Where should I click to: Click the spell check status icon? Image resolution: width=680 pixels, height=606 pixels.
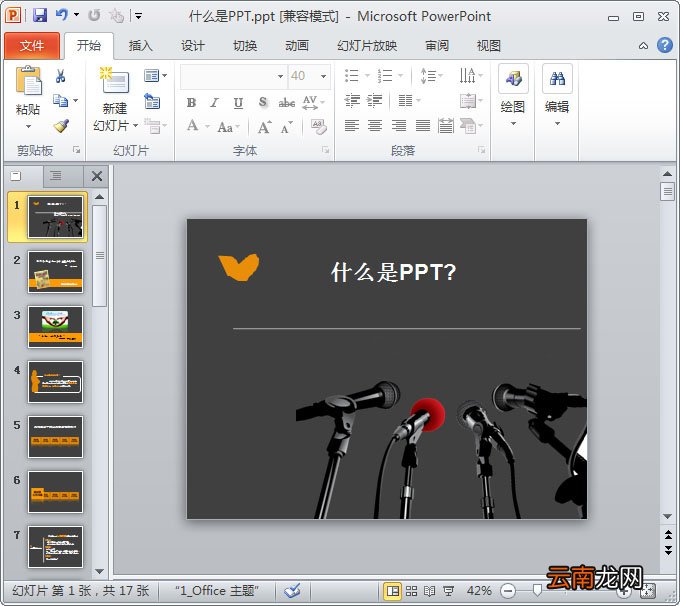pyautogui.click(x=293, y=590)
